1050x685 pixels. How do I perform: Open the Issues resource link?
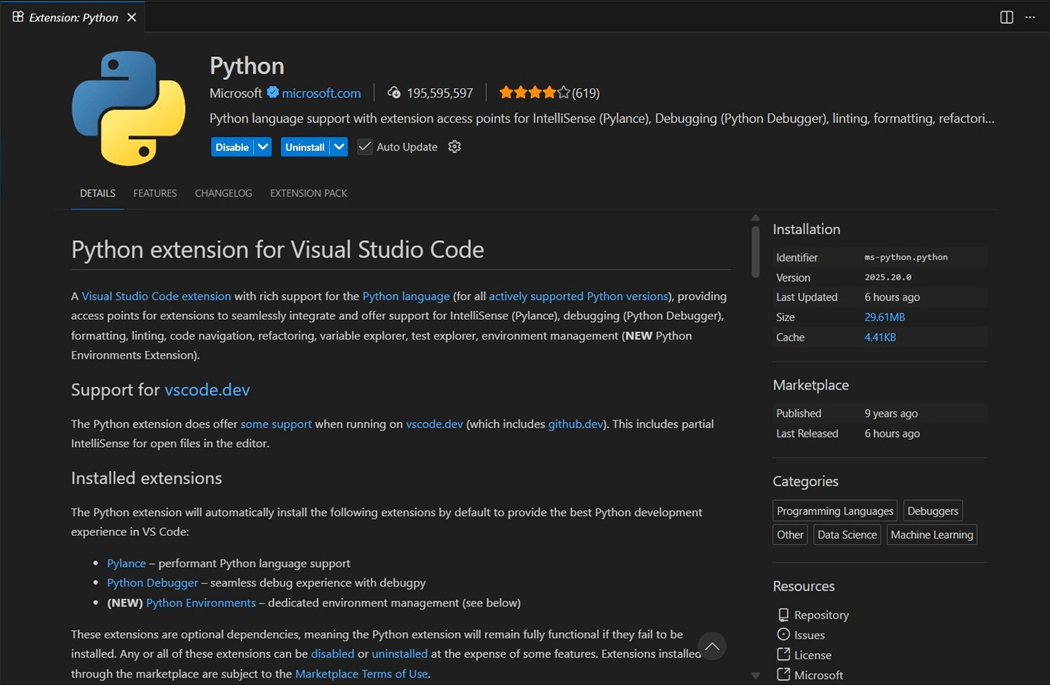point(808,635)
